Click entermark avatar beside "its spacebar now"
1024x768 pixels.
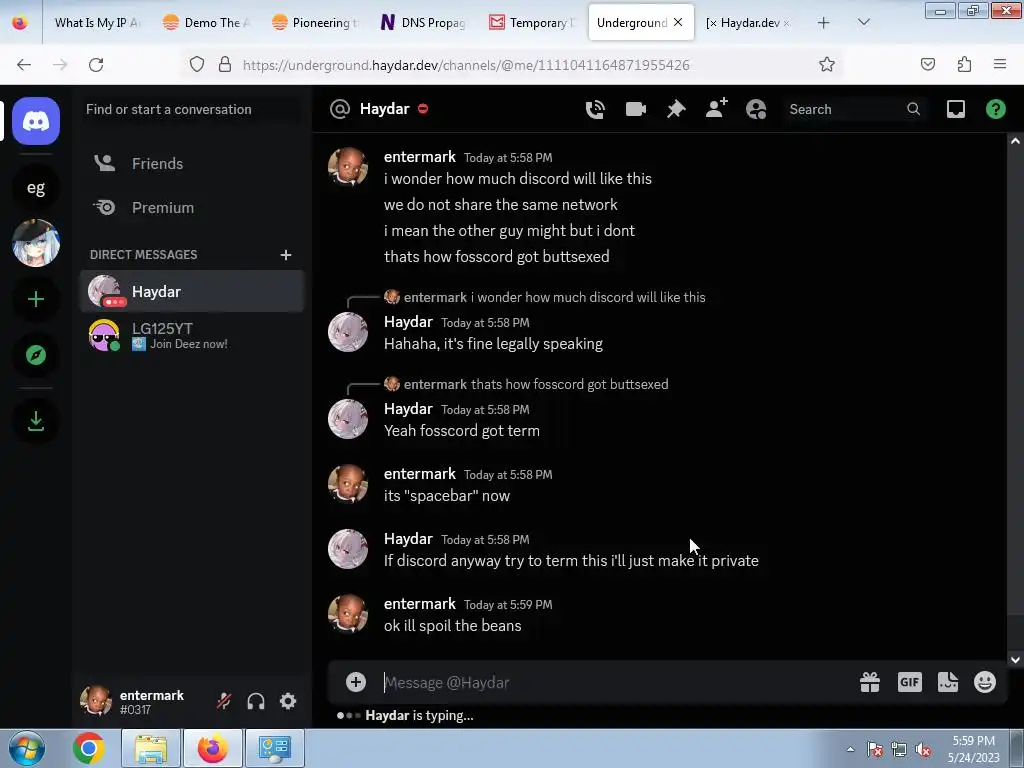coord(348,484)
